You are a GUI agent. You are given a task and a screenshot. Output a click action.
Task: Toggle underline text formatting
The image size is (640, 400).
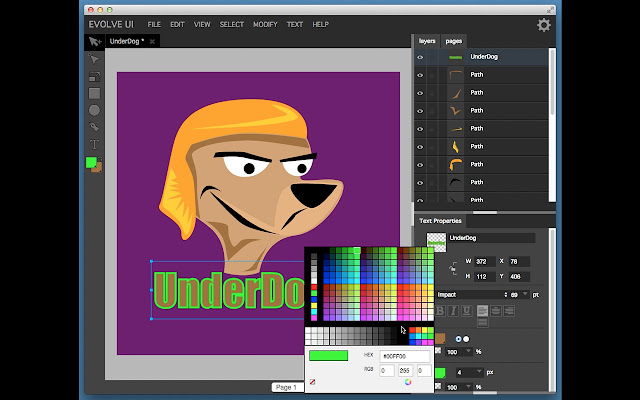click(467, 311)
